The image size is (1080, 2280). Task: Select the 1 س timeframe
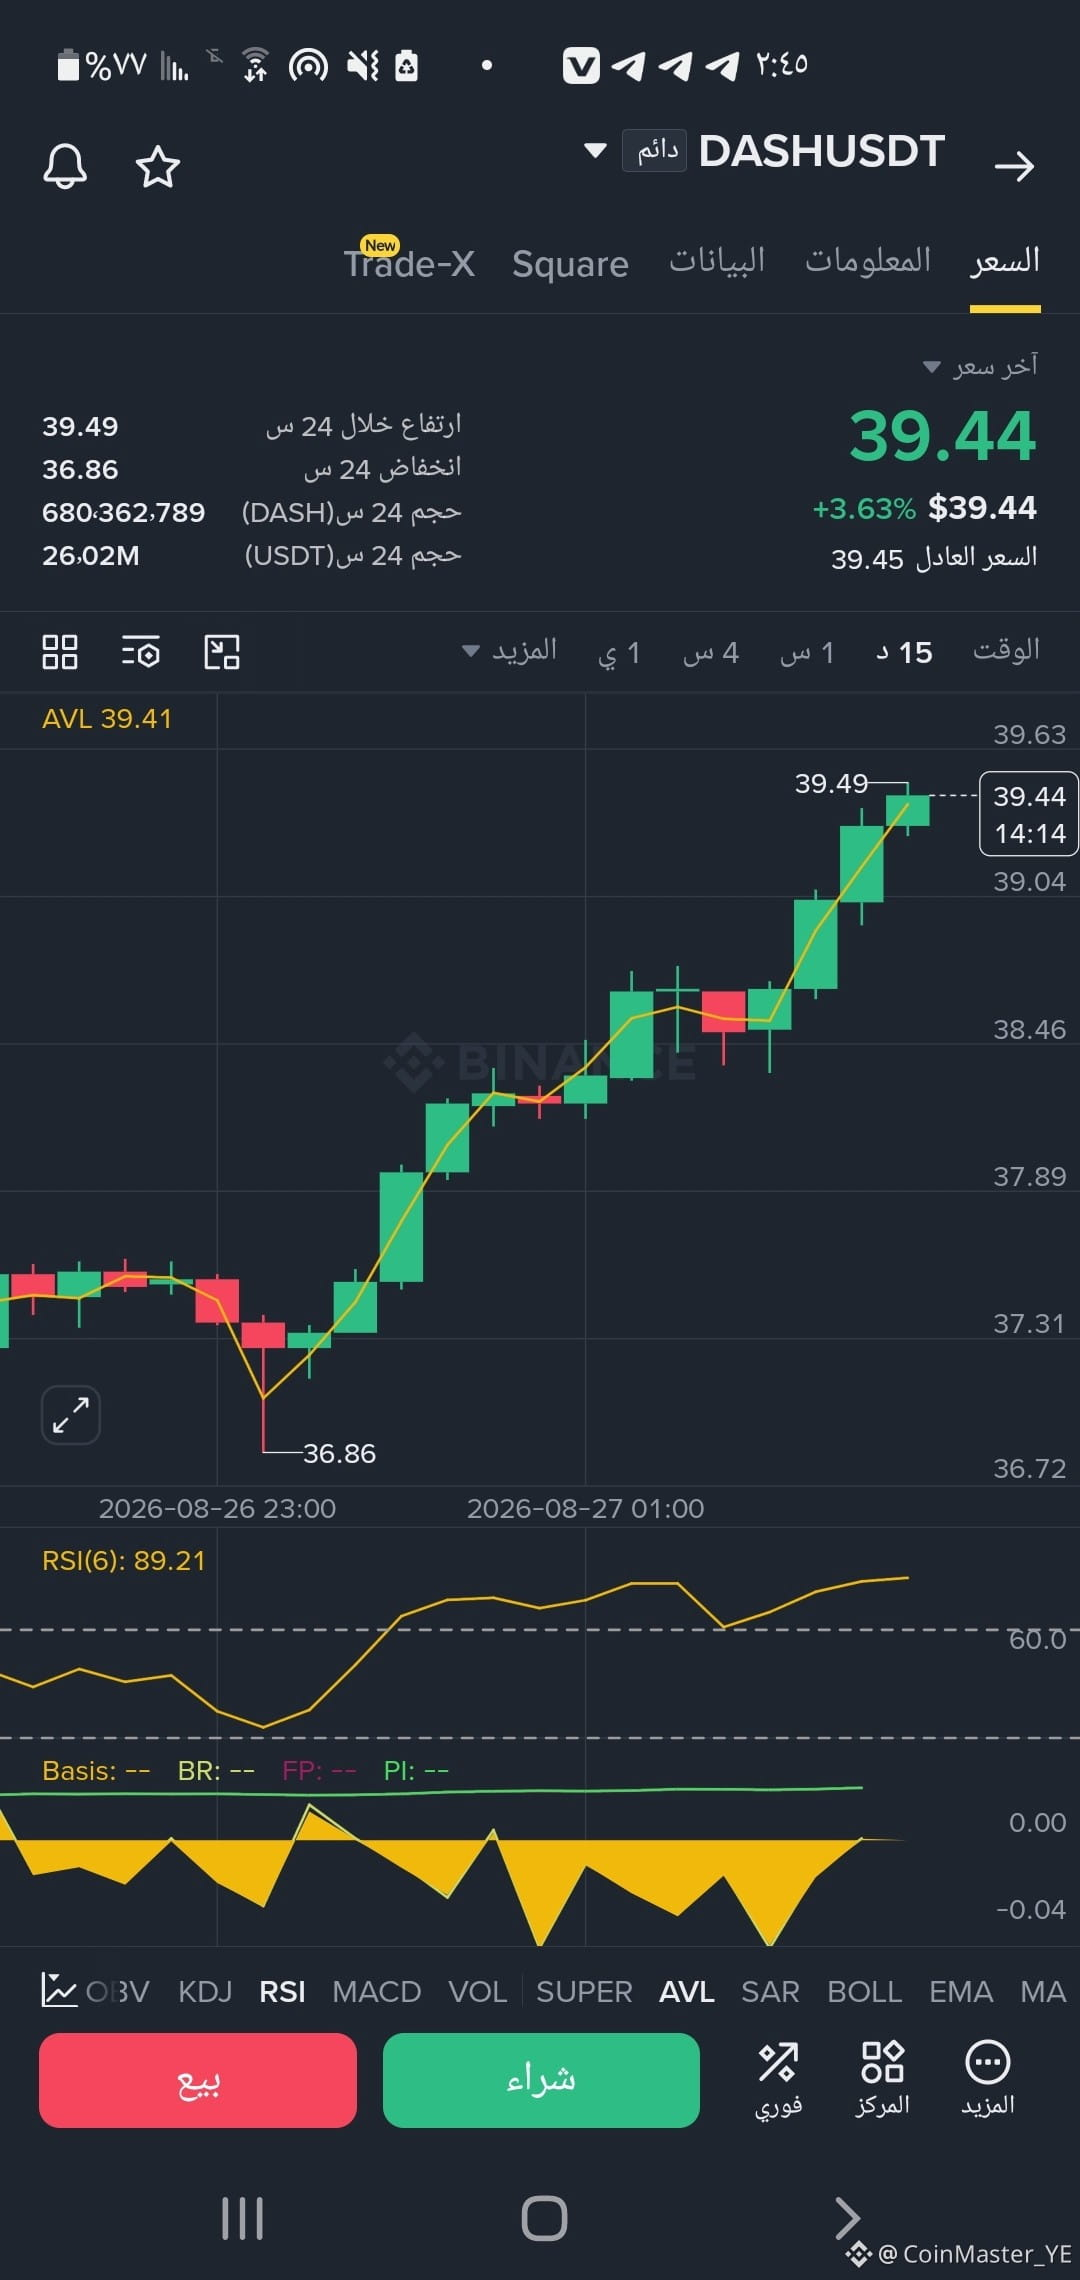coord(807,653)
